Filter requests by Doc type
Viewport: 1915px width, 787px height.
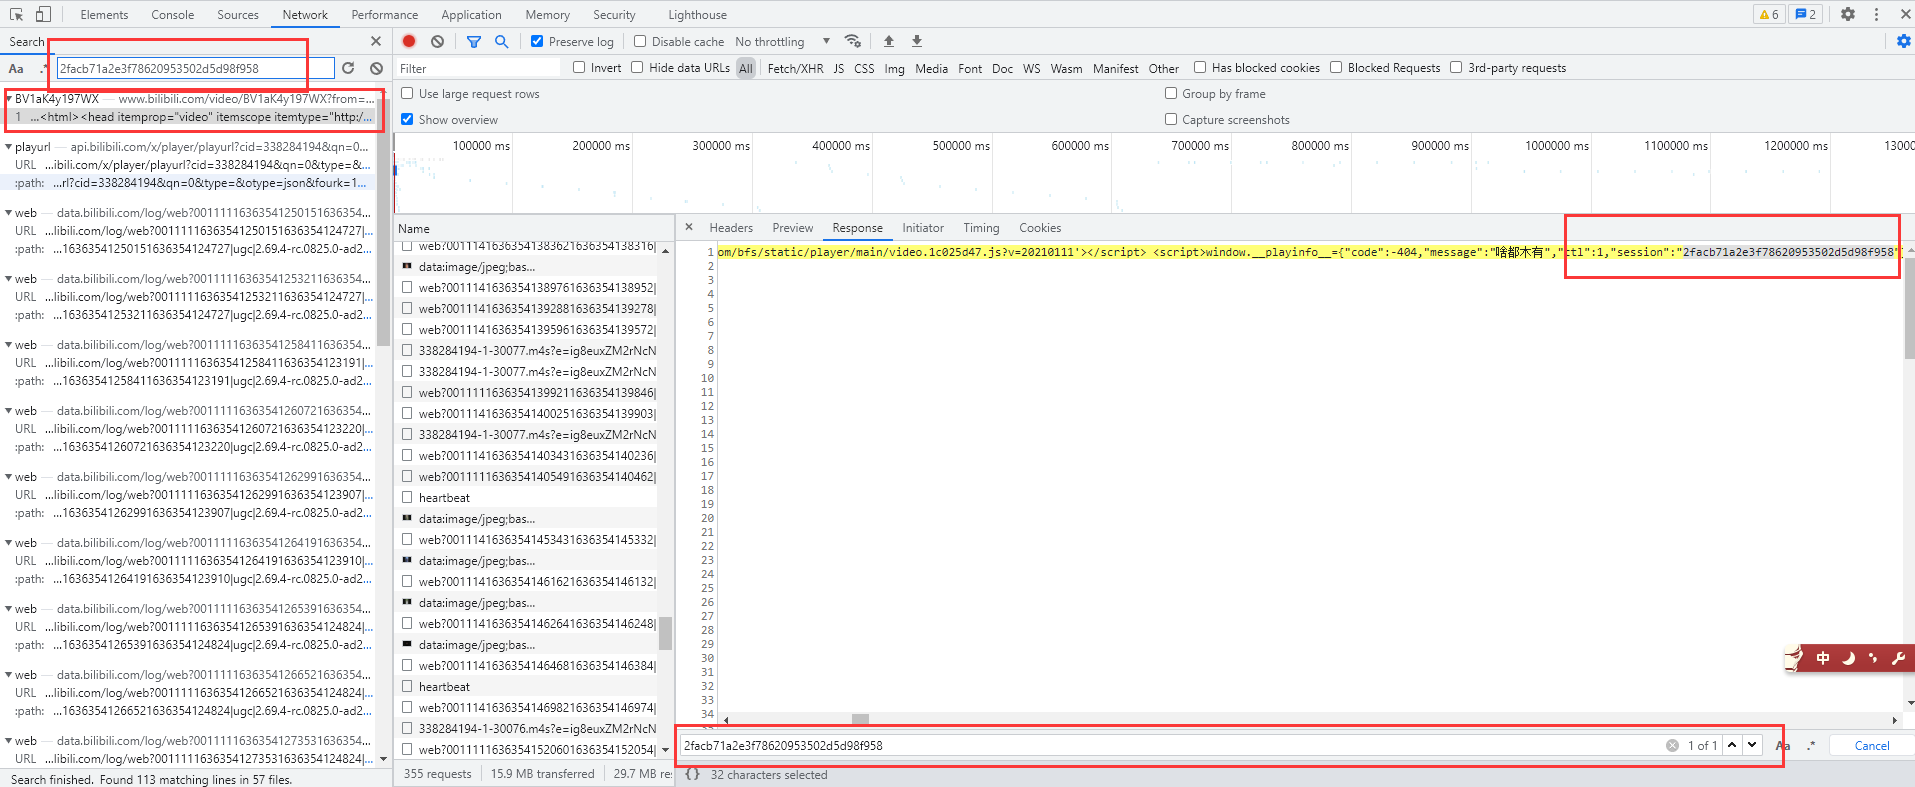[1002, 68]
